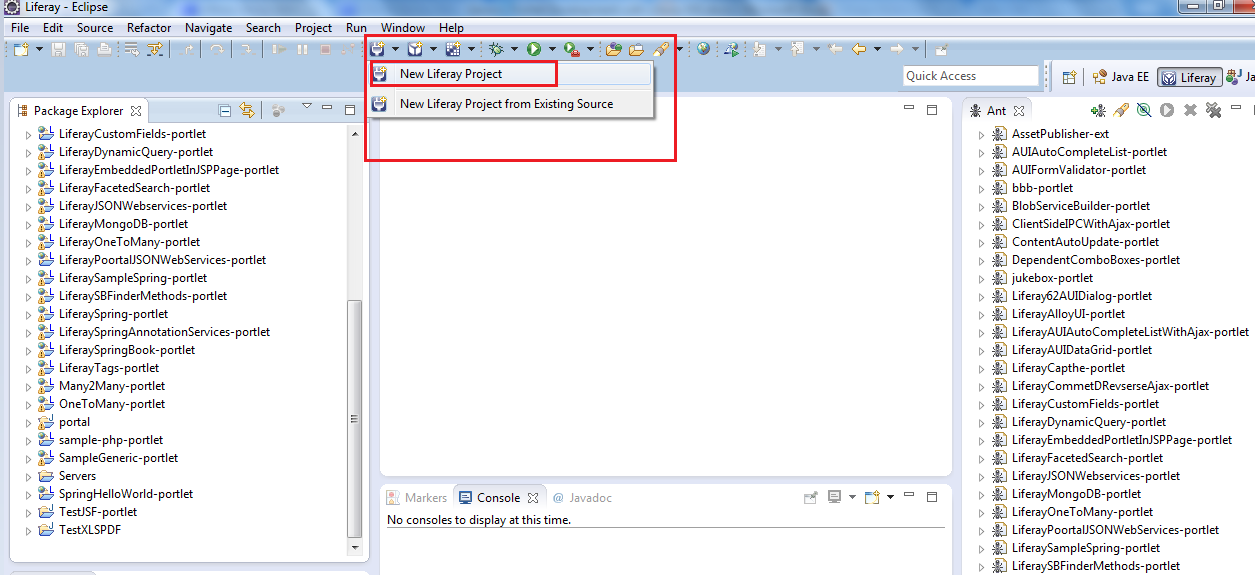Click the Run Target icon in the Ant view
Viewport: 1255px width, 575px height.
click(x=1167, y=111)
